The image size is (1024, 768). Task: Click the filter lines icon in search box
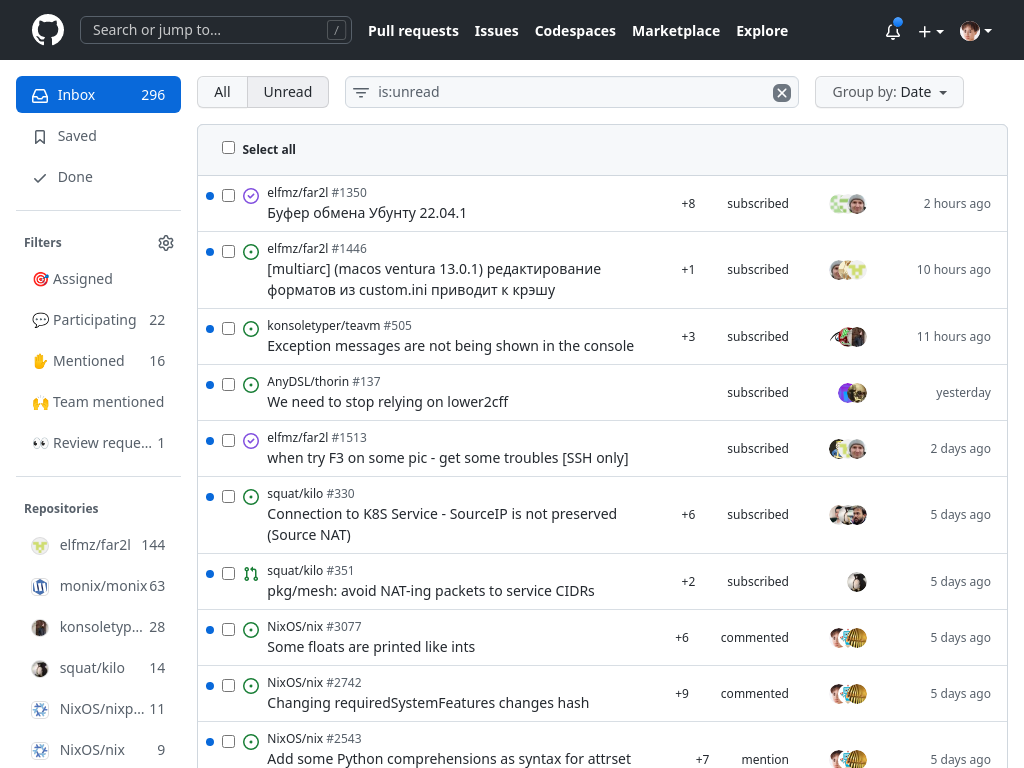click(x=360, y=93)
